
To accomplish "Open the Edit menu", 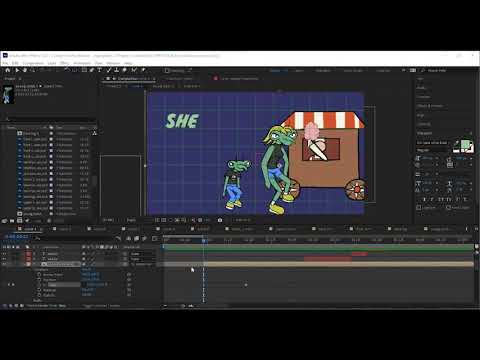I will [x=15, y=63].
